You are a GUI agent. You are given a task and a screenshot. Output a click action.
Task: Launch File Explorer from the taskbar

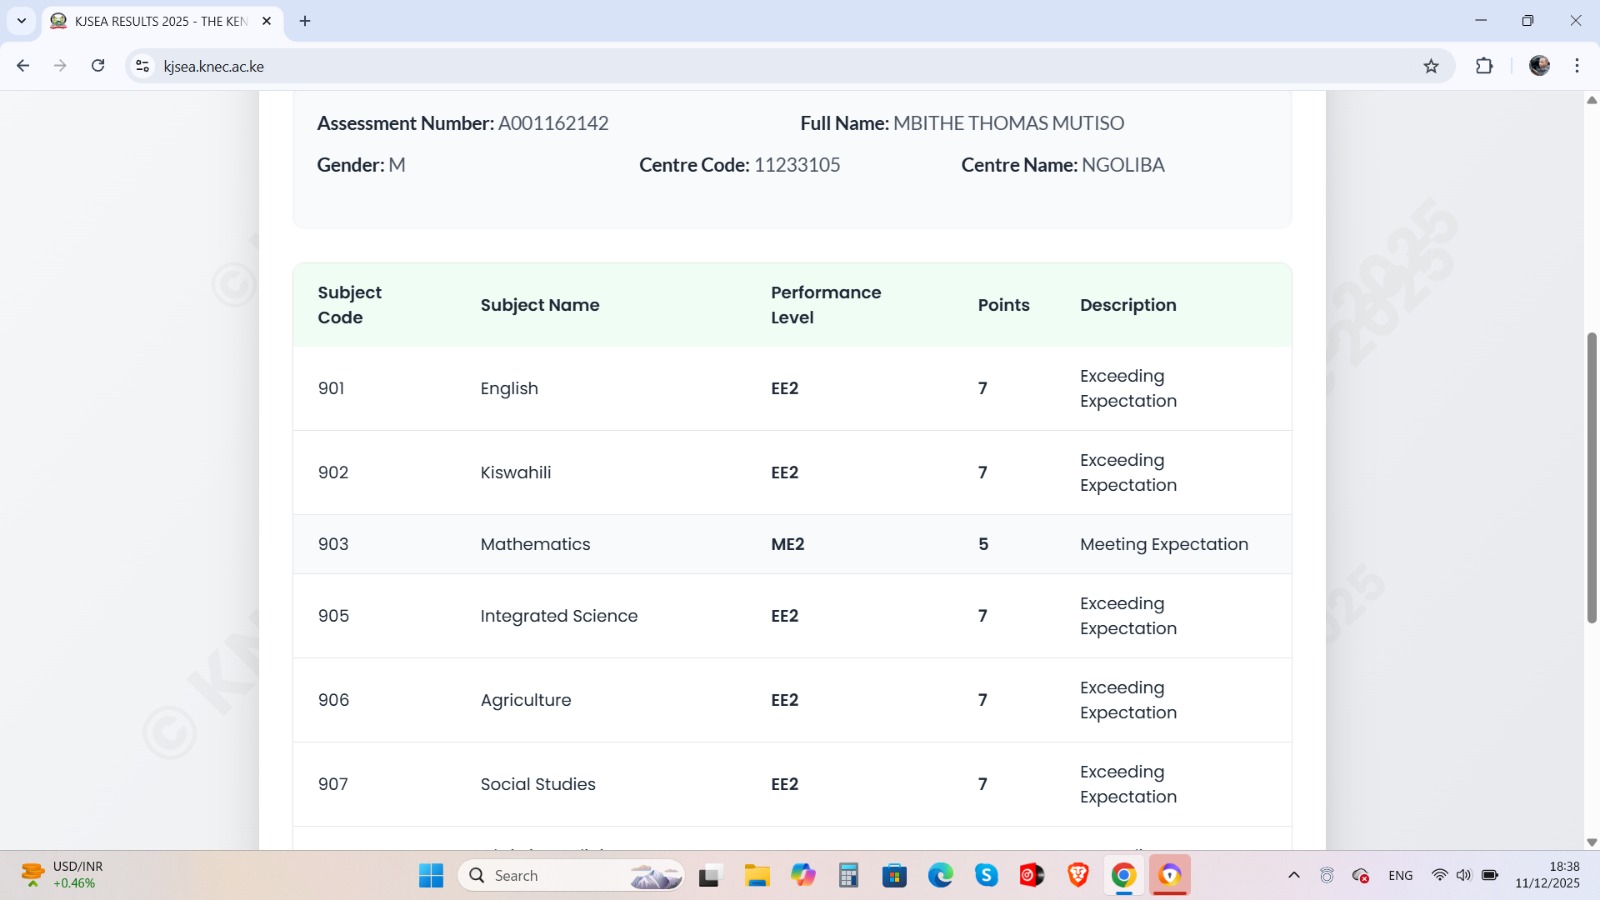(x=757, y=876)
